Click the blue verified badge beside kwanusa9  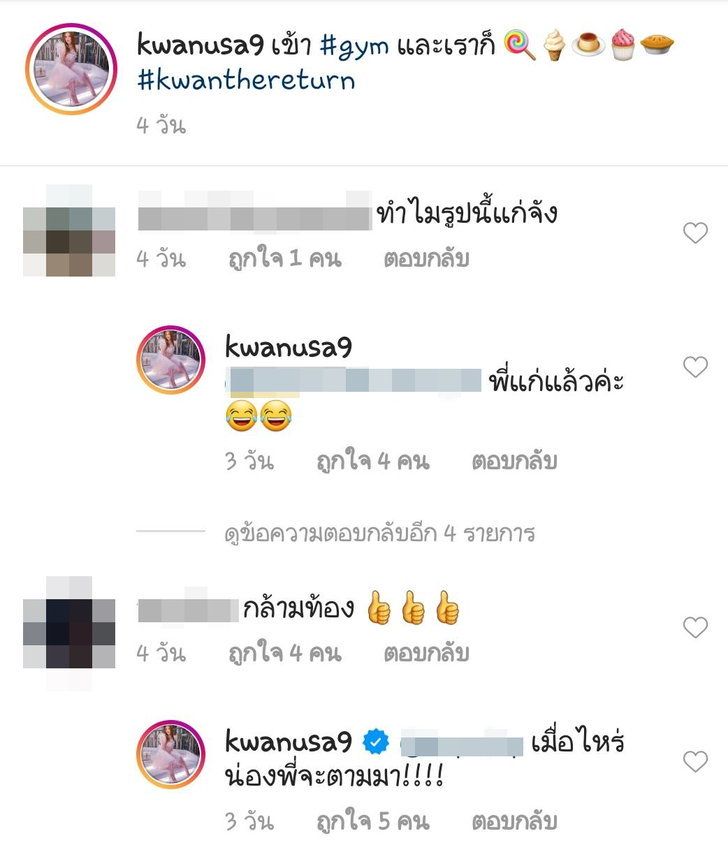click(x=376, y=742)
